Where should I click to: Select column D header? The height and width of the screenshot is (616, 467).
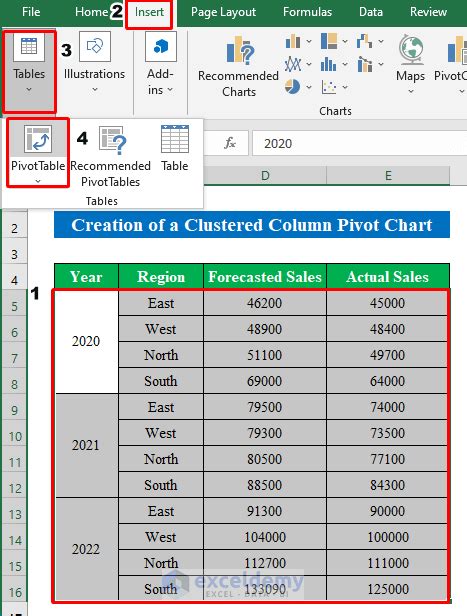click(265, 175)
